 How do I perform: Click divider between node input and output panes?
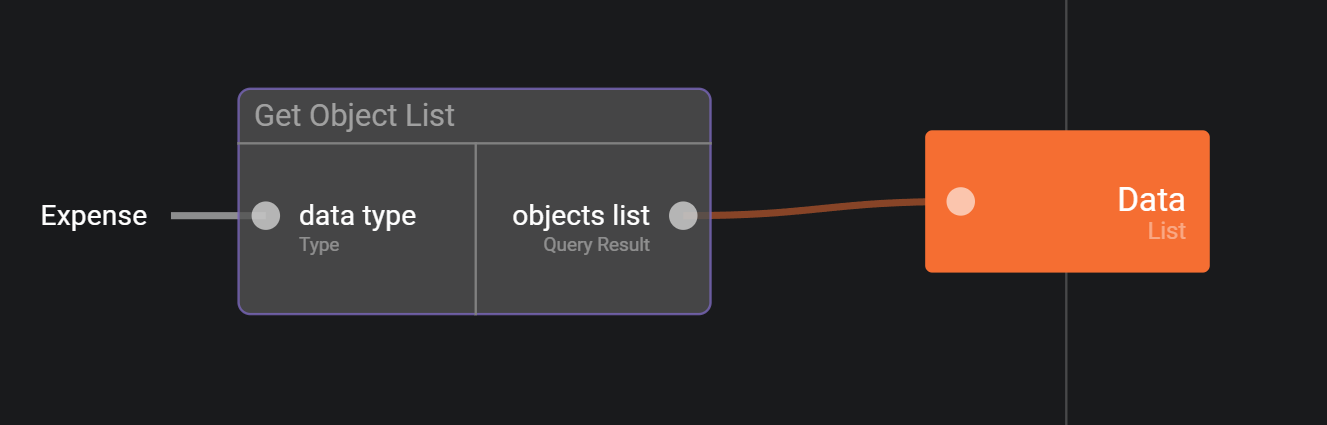(475, 280)
